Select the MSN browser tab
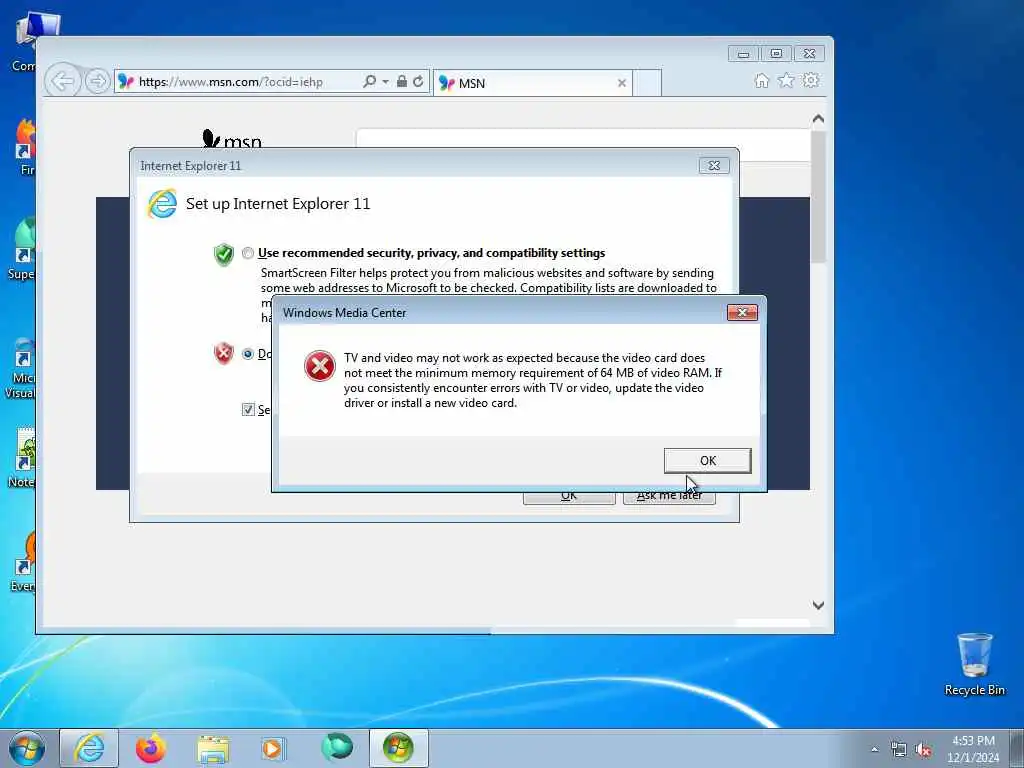The width and height of the screenshot is (1024, 768). coord(532,83)
